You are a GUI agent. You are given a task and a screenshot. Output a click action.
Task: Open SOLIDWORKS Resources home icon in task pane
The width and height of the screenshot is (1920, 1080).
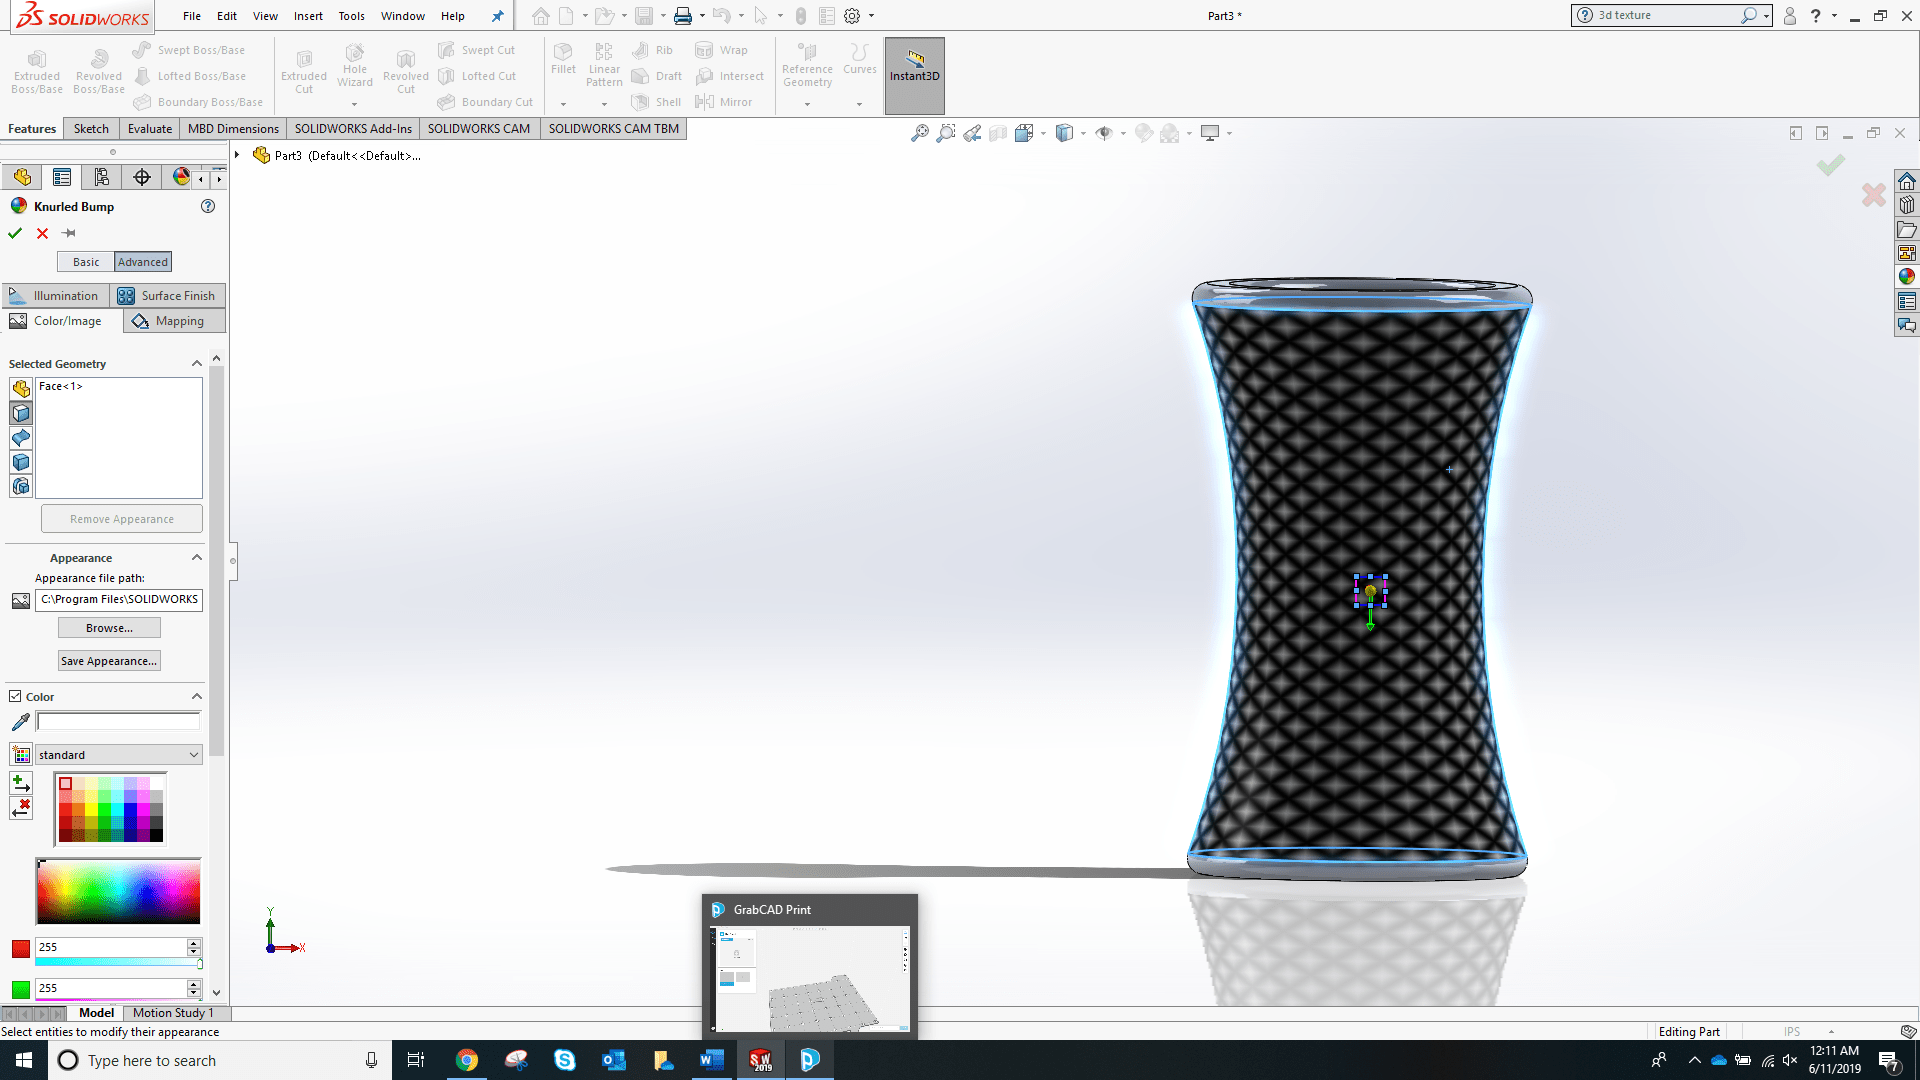tap(1907, 181)
